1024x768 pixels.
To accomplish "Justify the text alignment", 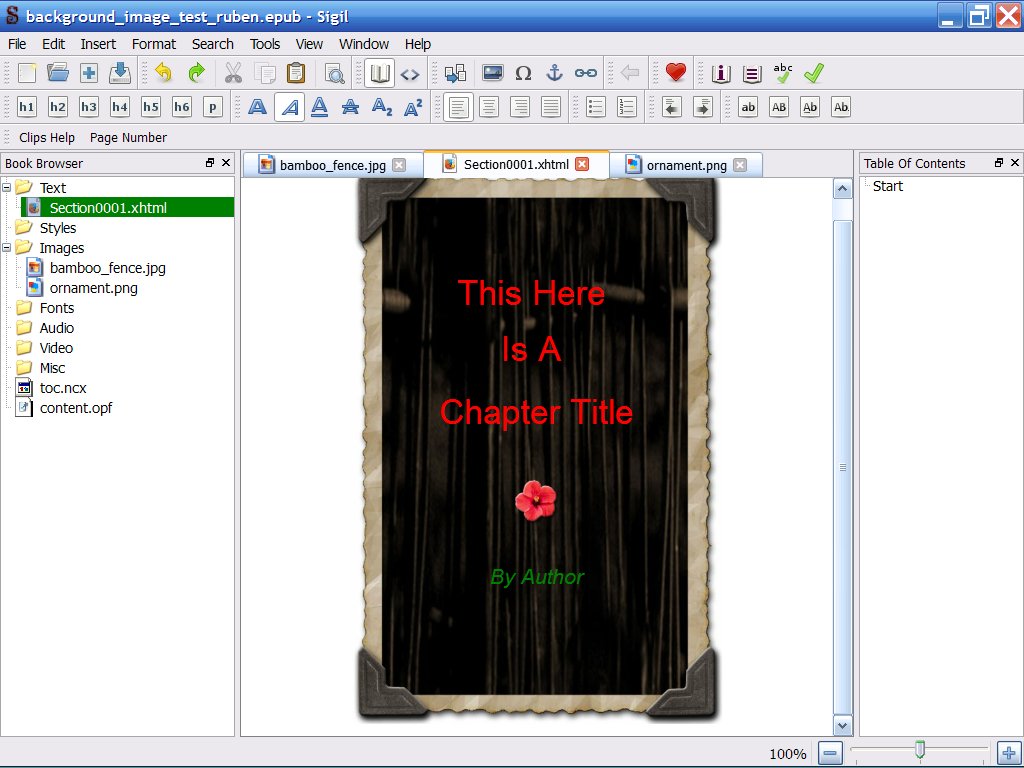I will coord(551,107).
